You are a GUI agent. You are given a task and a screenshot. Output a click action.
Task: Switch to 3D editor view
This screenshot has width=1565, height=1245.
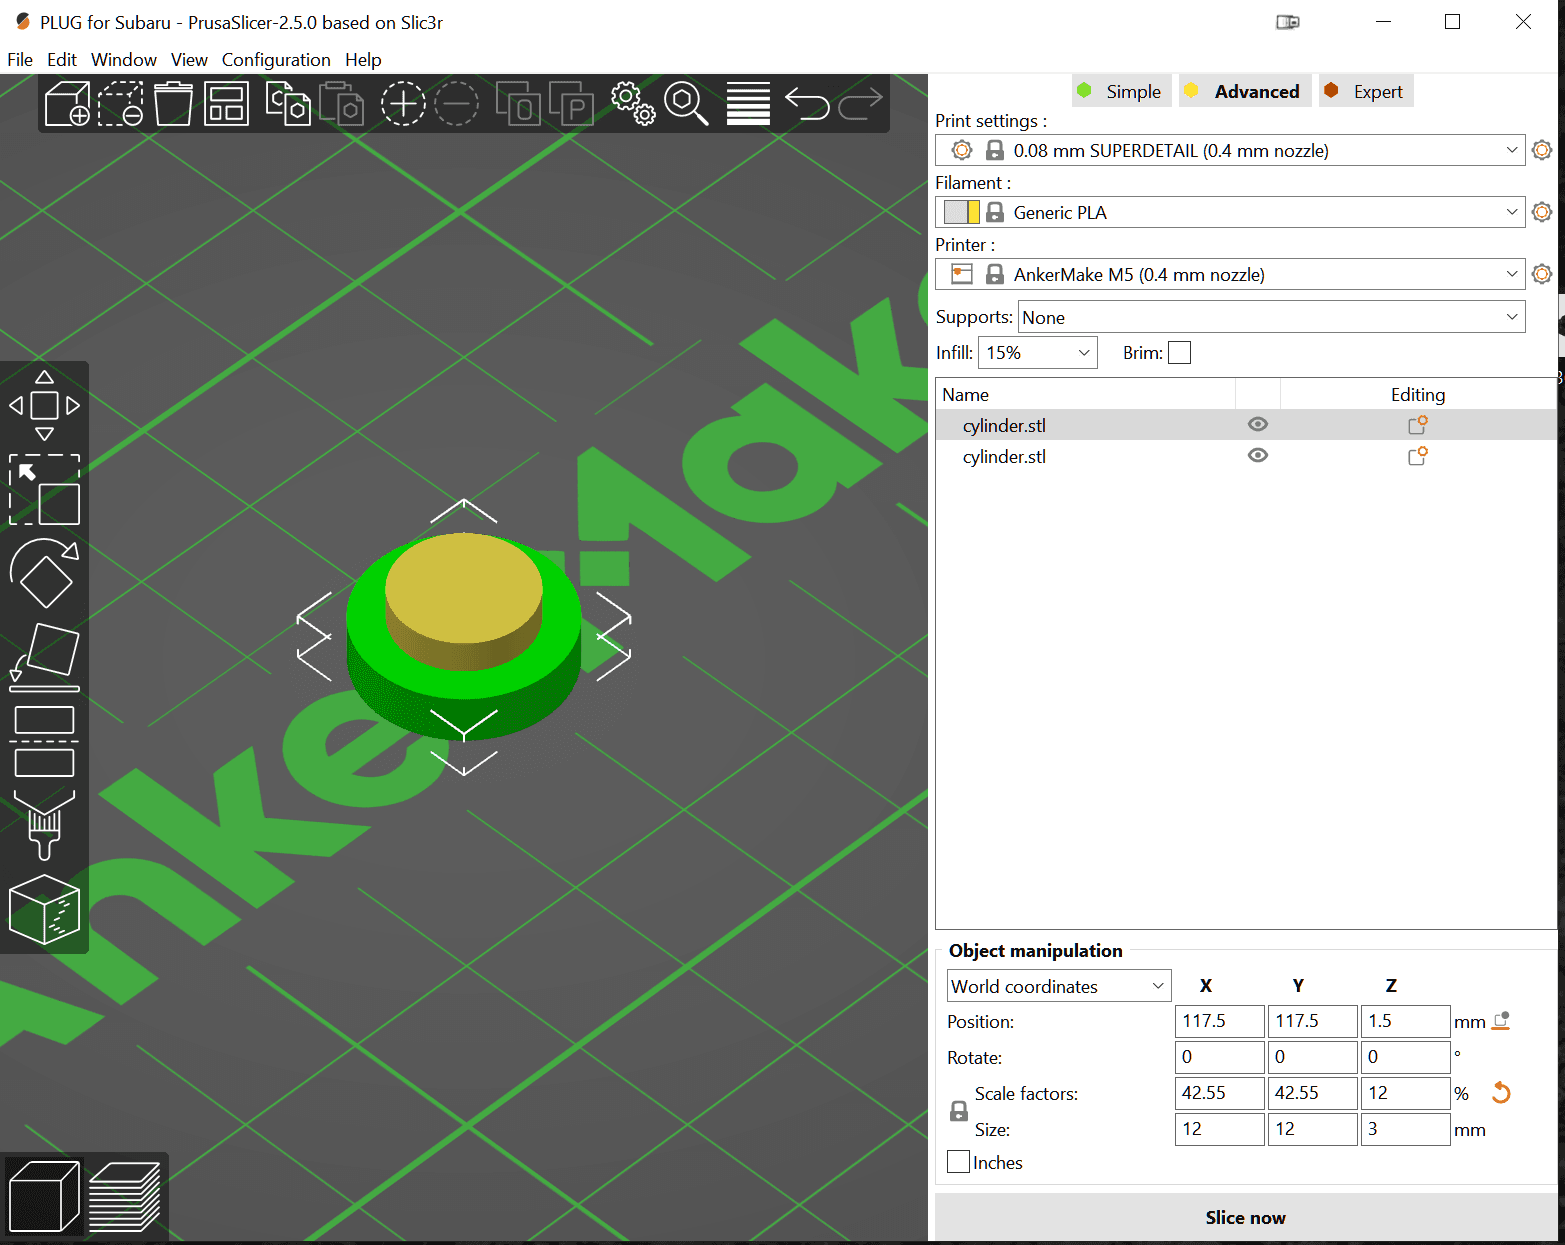(x=44, y=1196)
